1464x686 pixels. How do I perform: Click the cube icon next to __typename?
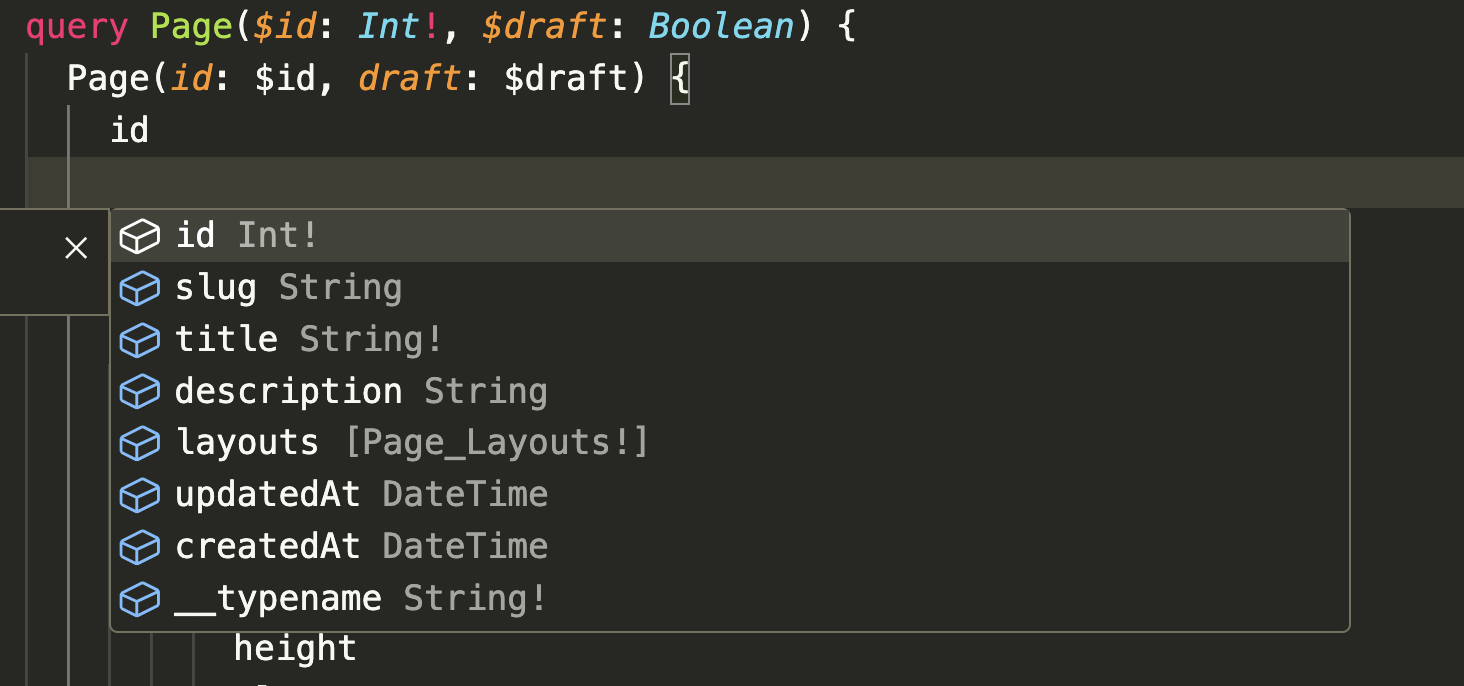[140, 599]
